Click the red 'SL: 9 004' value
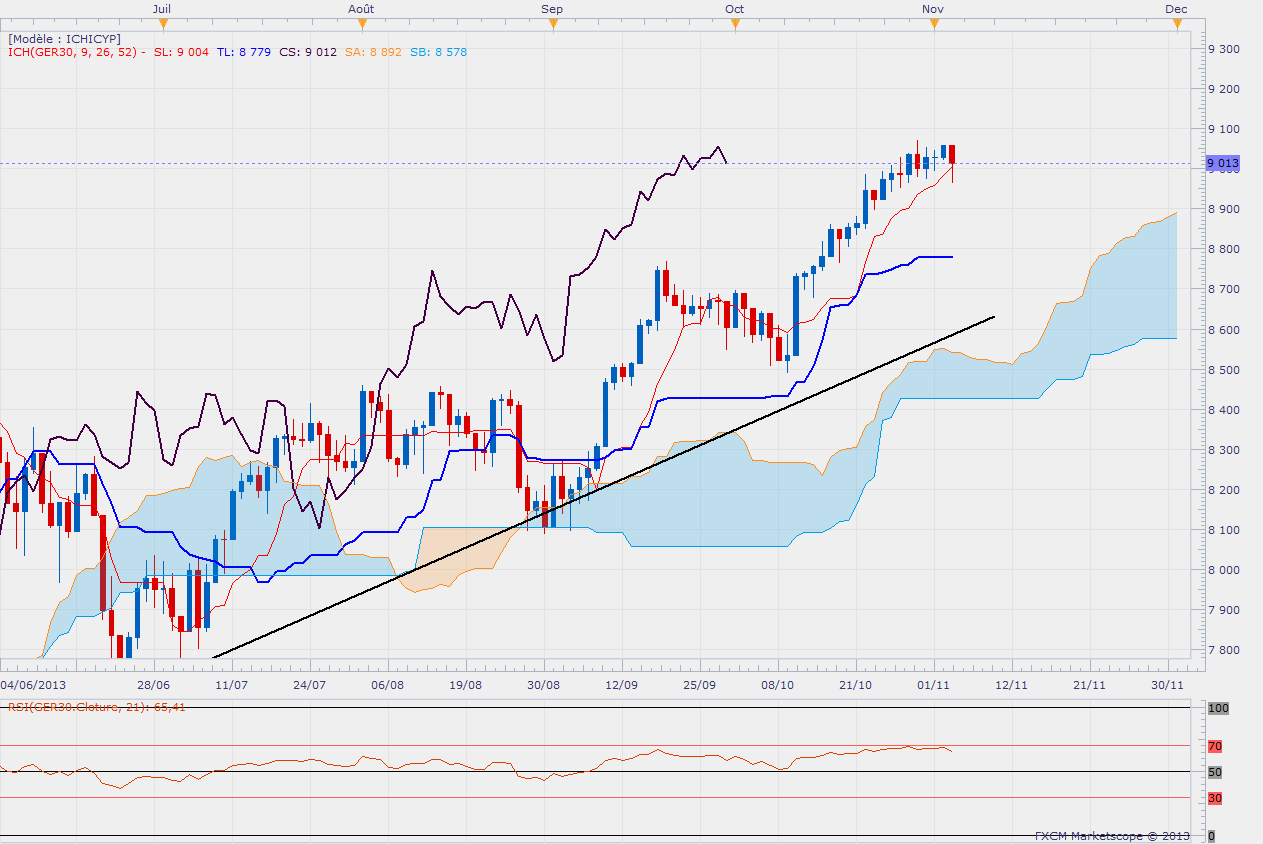The width and height of the screenshot is (1263, 844). click(x=181, y=52)
